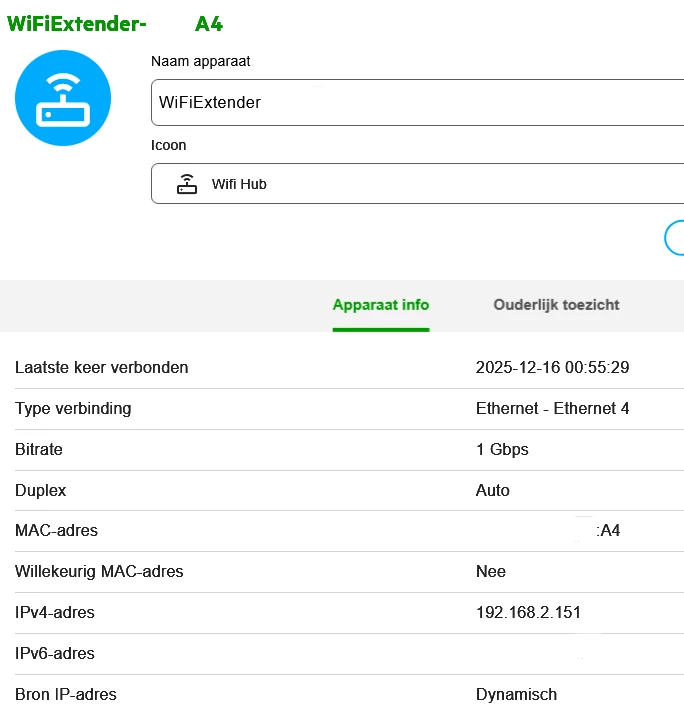Click the MAC-adres row label

pos(57,530)
